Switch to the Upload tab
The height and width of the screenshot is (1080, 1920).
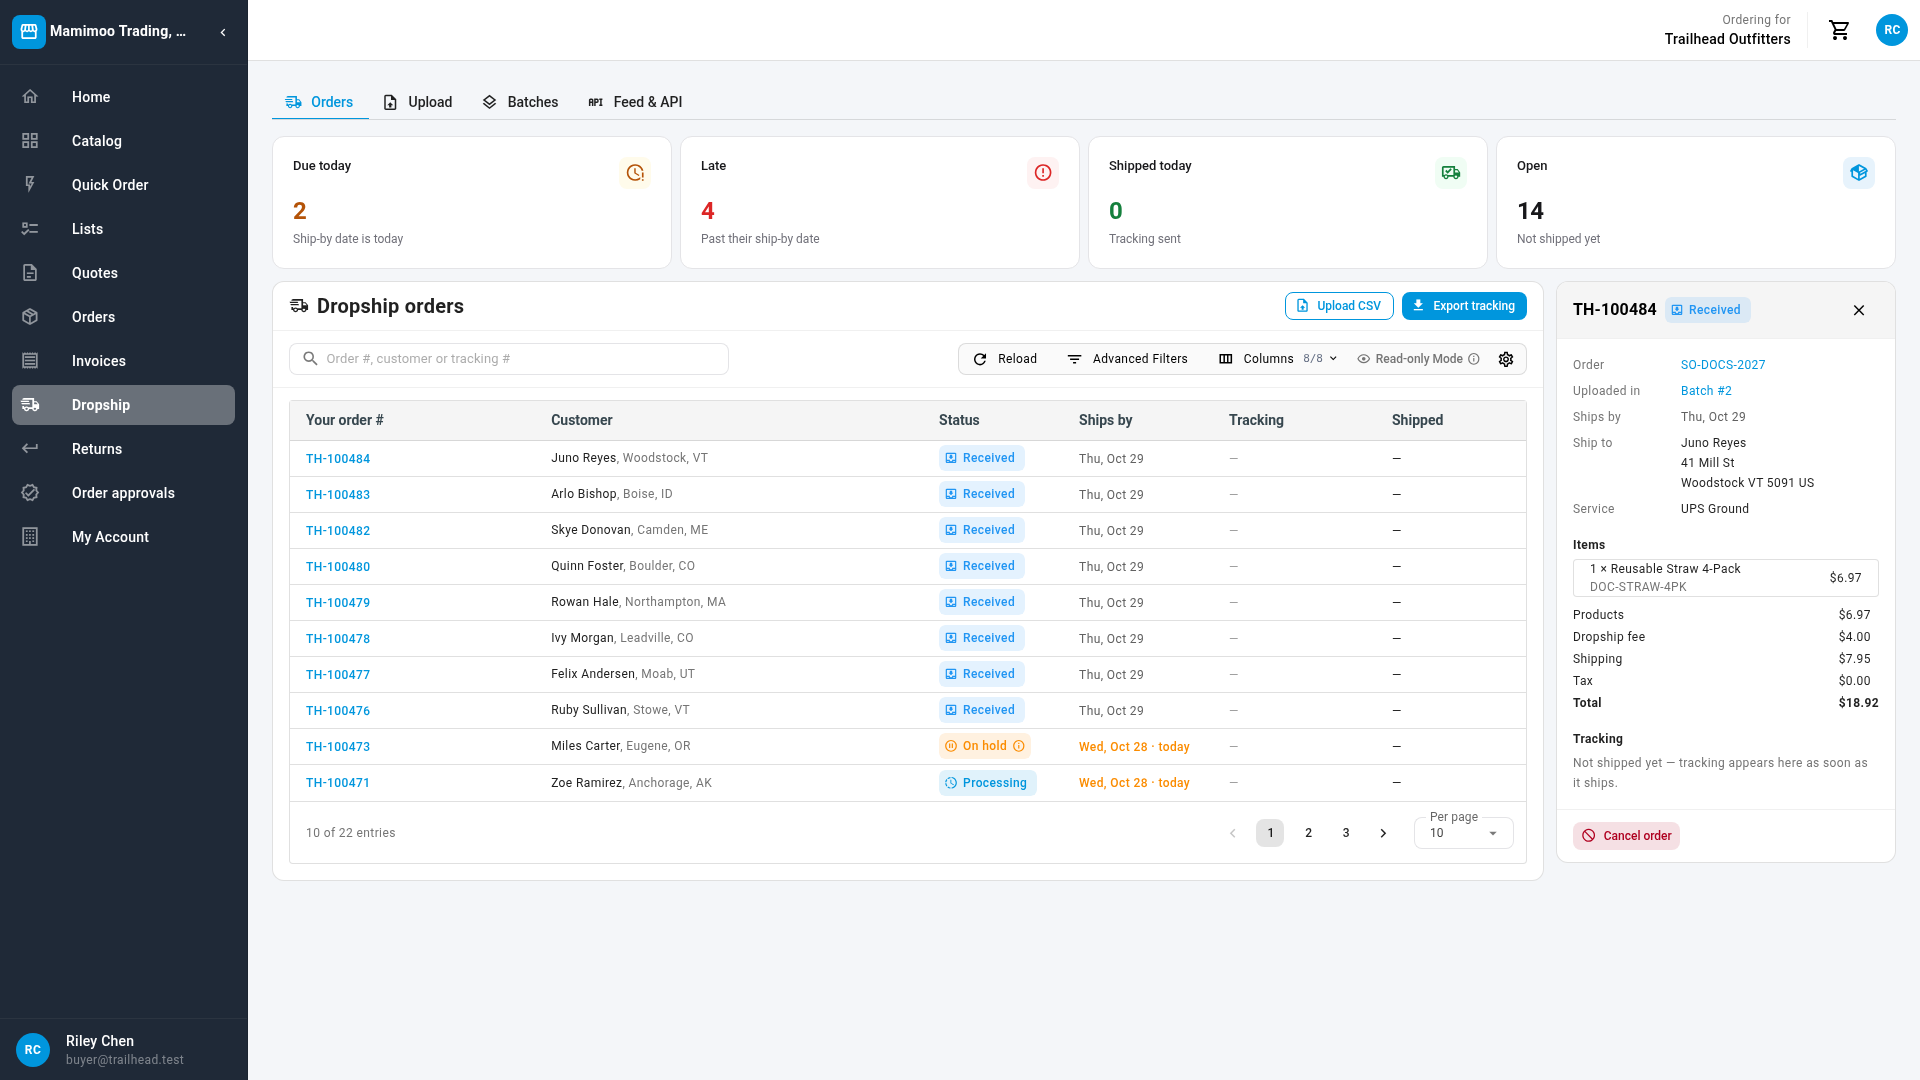point(417,102)
